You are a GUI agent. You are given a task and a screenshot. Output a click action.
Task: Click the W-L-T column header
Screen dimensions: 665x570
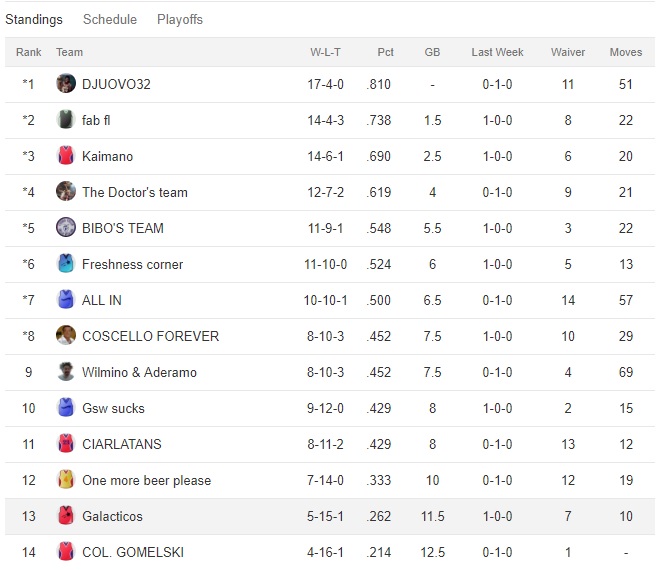tap(326, 52)
